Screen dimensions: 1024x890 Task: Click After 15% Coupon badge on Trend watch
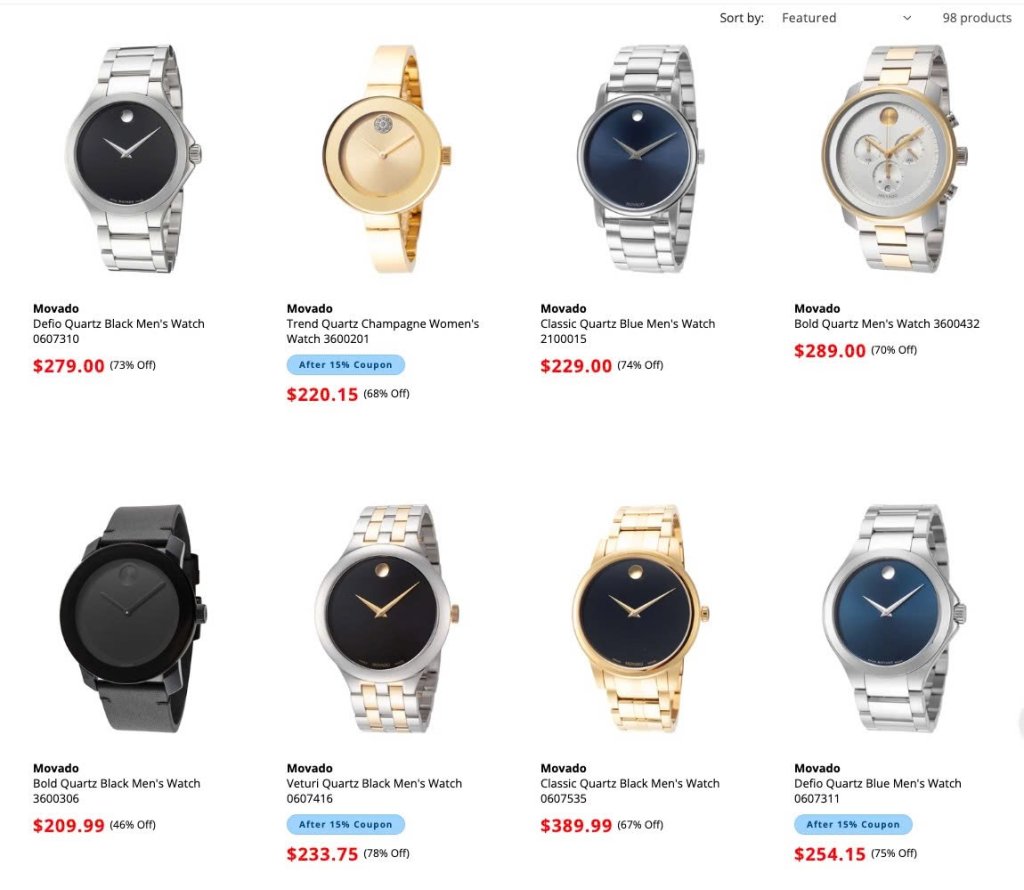[x=345, y=365]
